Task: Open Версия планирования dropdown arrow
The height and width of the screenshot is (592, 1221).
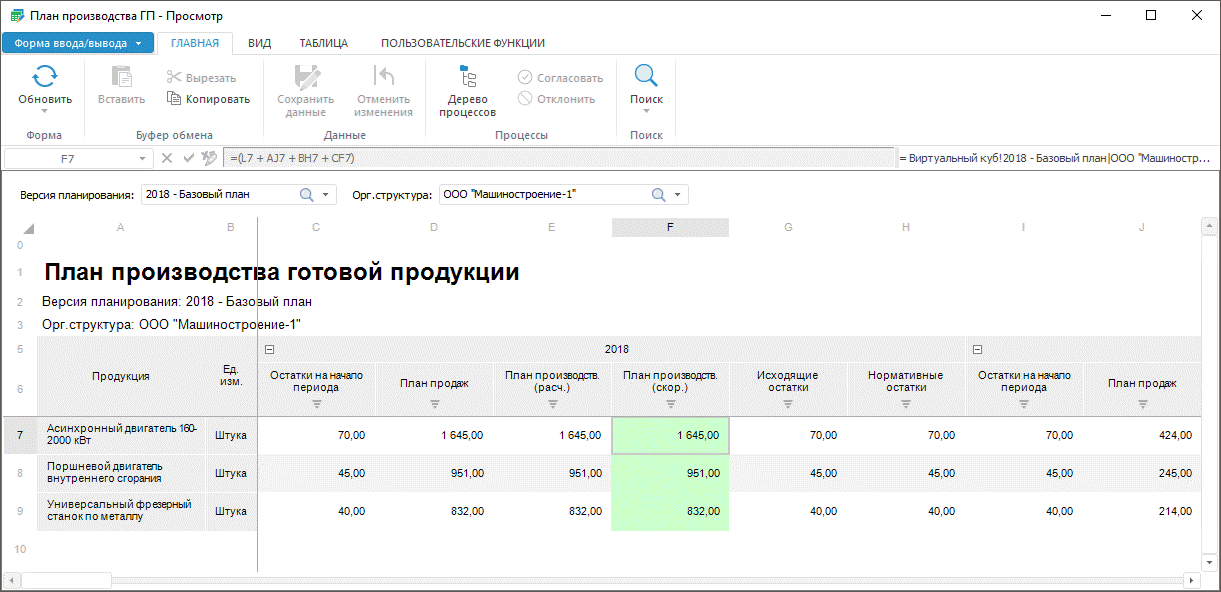Action: point(326,195)
